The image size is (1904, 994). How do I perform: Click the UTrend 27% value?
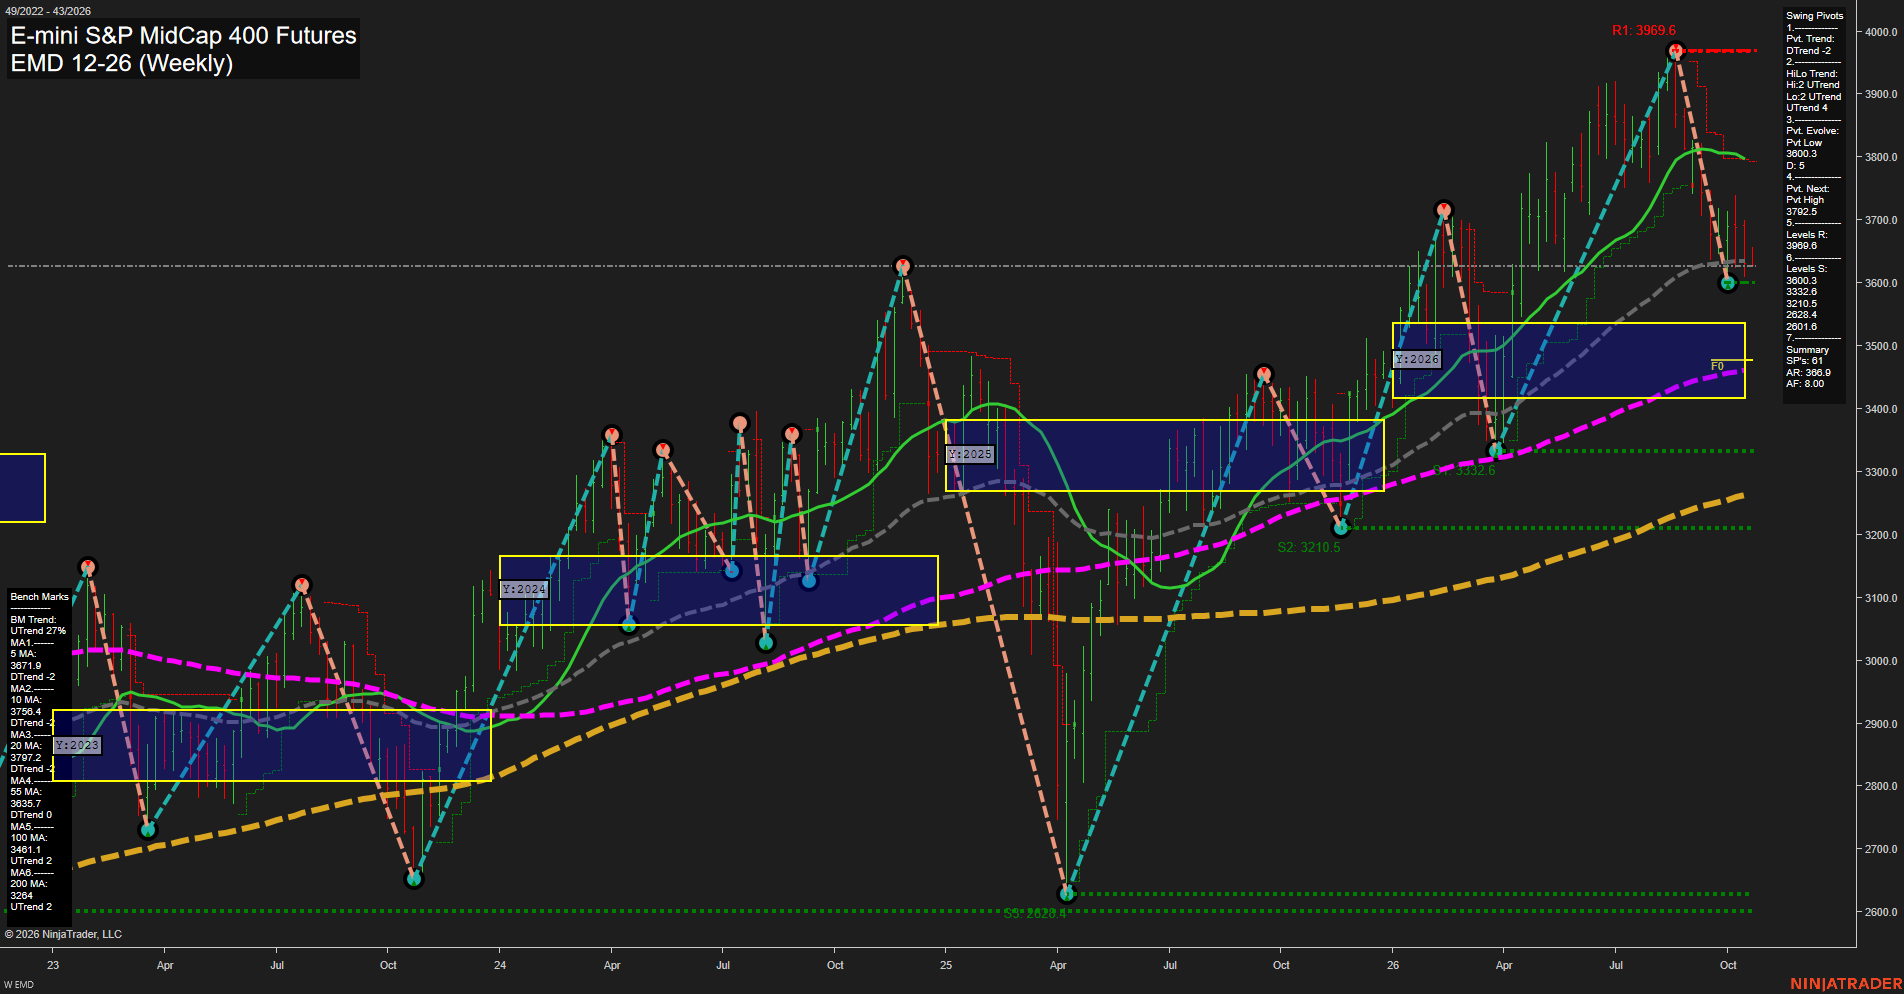pyautogui.click(x=38, y=631)
